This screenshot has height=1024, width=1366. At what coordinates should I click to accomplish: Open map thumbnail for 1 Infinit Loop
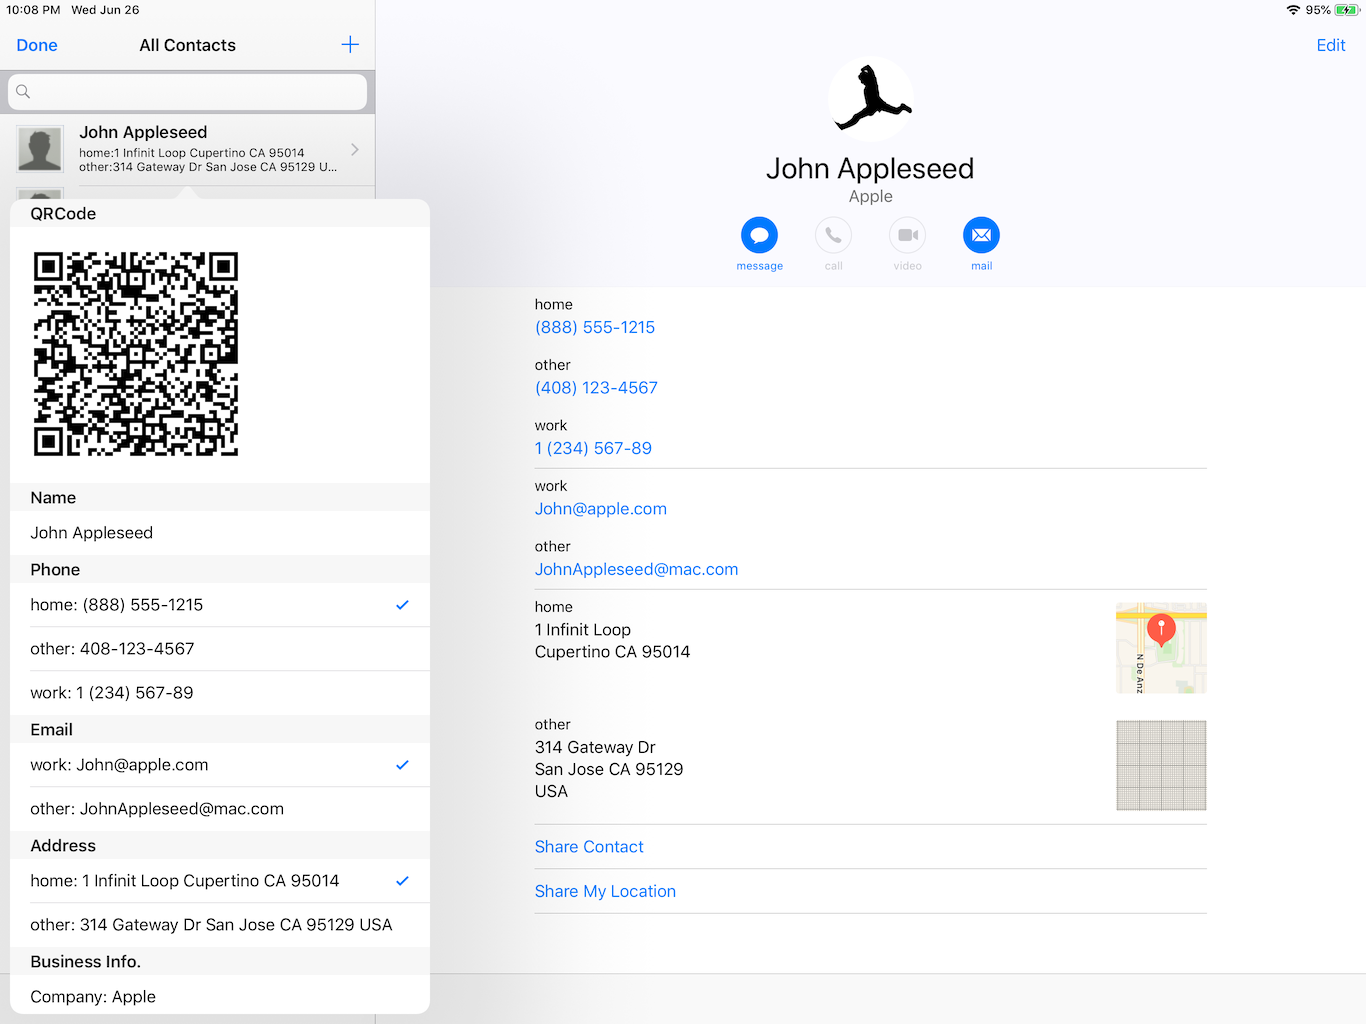(1161, 648)
